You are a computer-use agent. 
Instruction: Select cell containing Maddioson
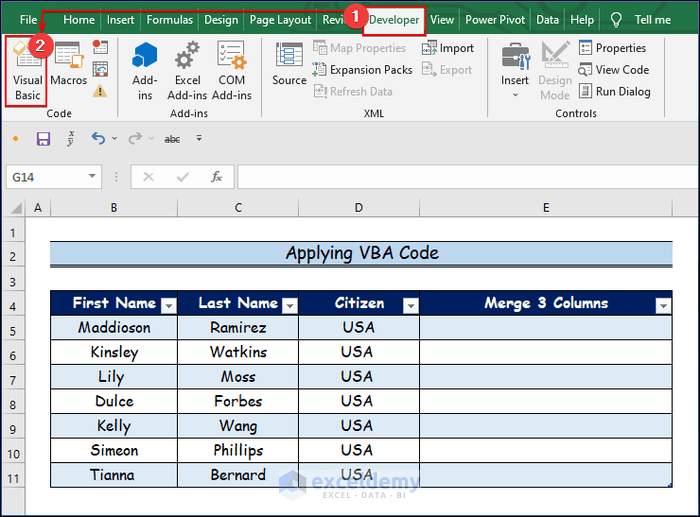click(114, 327)
